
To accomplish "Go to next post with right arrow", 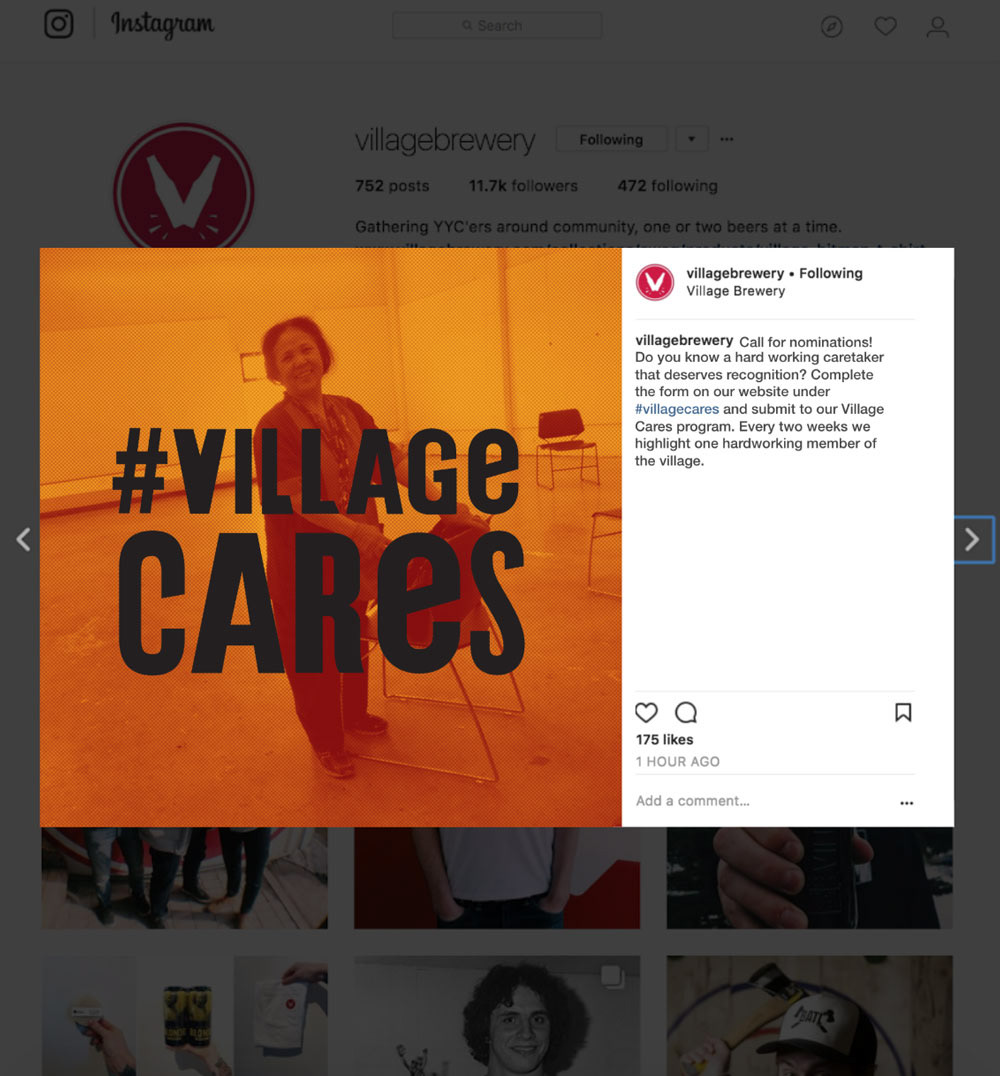I will [972, 539].
